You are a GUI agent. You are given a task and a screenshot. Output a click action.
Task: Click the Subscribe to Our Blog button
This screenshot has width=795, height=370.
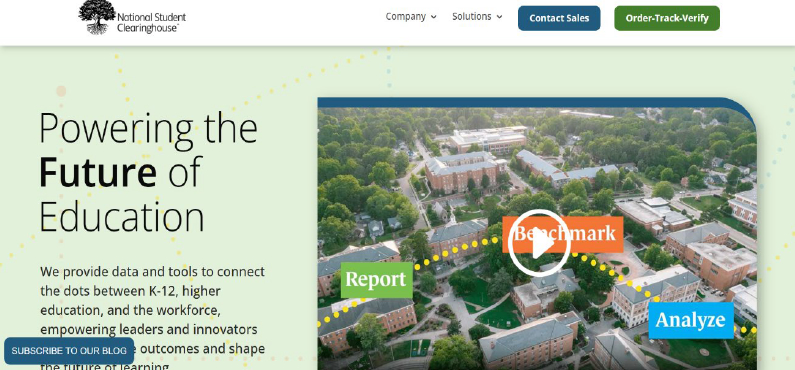(69, 351)
